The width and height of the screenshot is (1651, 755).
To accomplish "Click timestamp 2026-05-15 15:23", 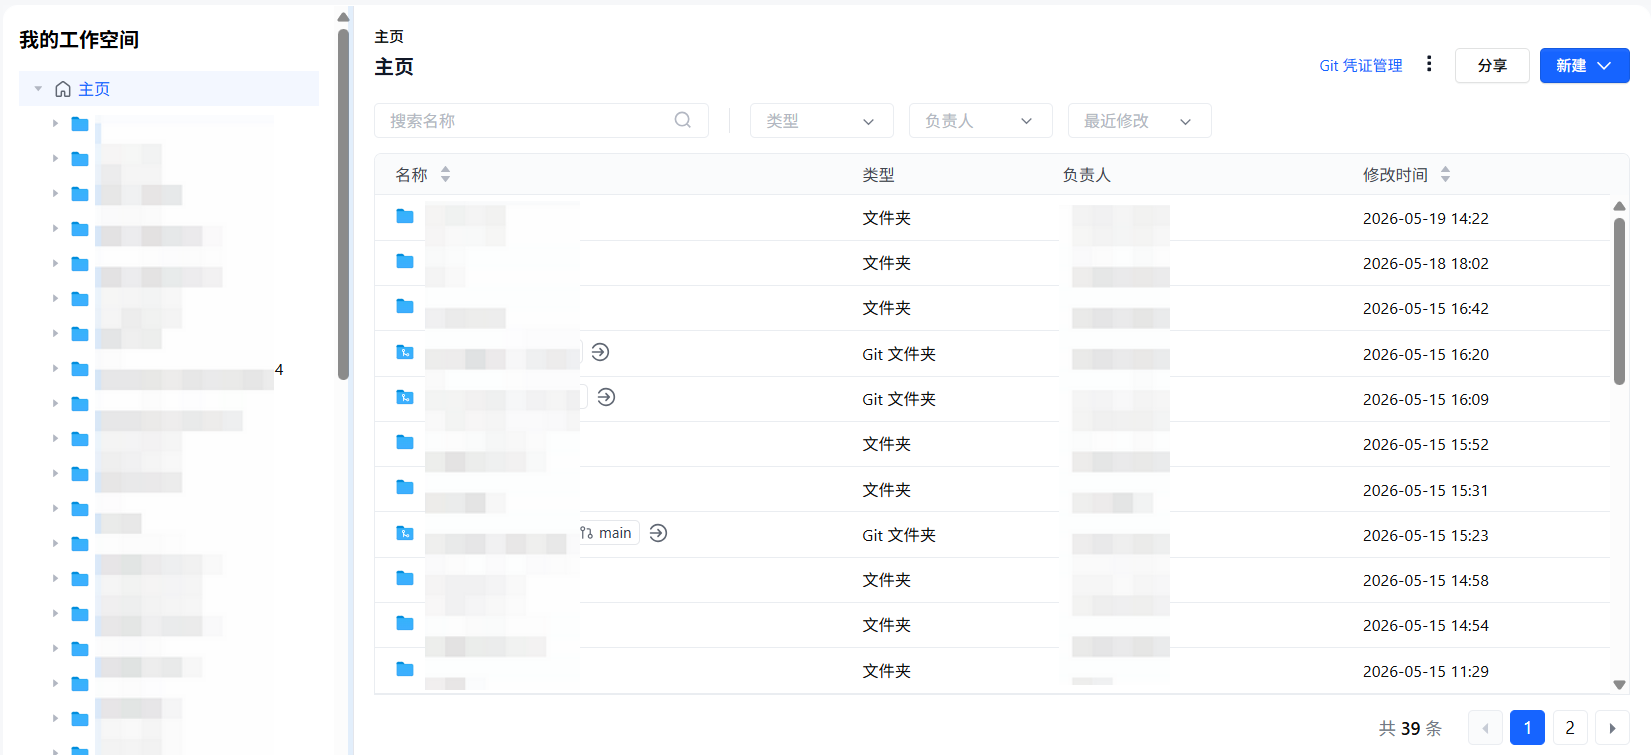I will pyautogui.click(x=1425, y=535).
